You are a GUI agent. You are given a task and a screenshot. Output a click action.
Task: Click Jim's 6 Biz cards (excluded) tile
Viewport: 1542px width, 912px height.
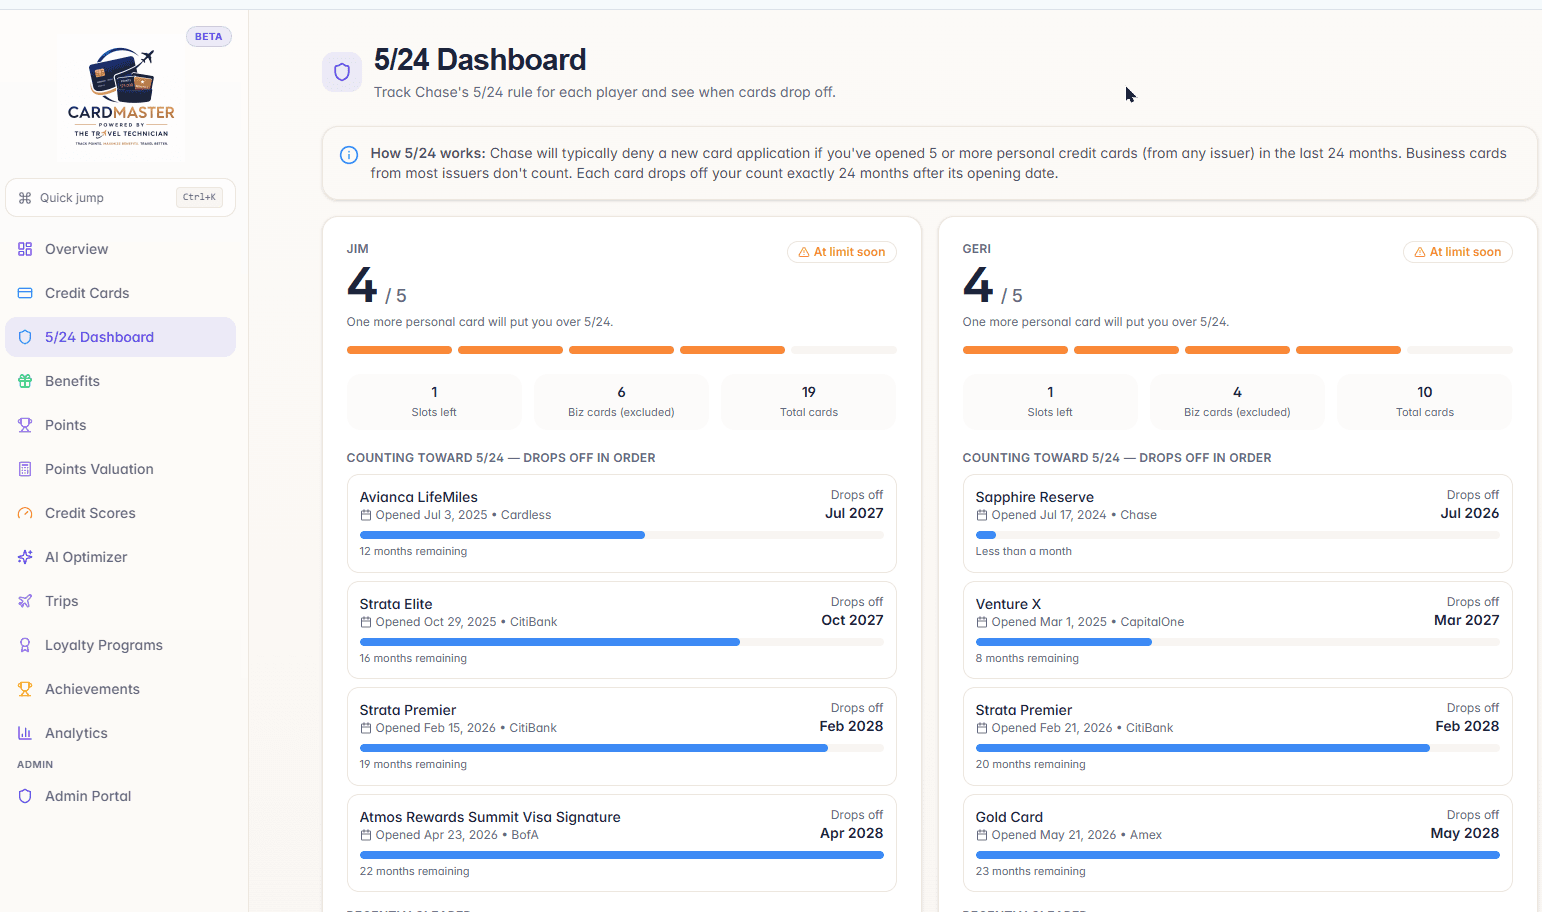tap(621, 402)
